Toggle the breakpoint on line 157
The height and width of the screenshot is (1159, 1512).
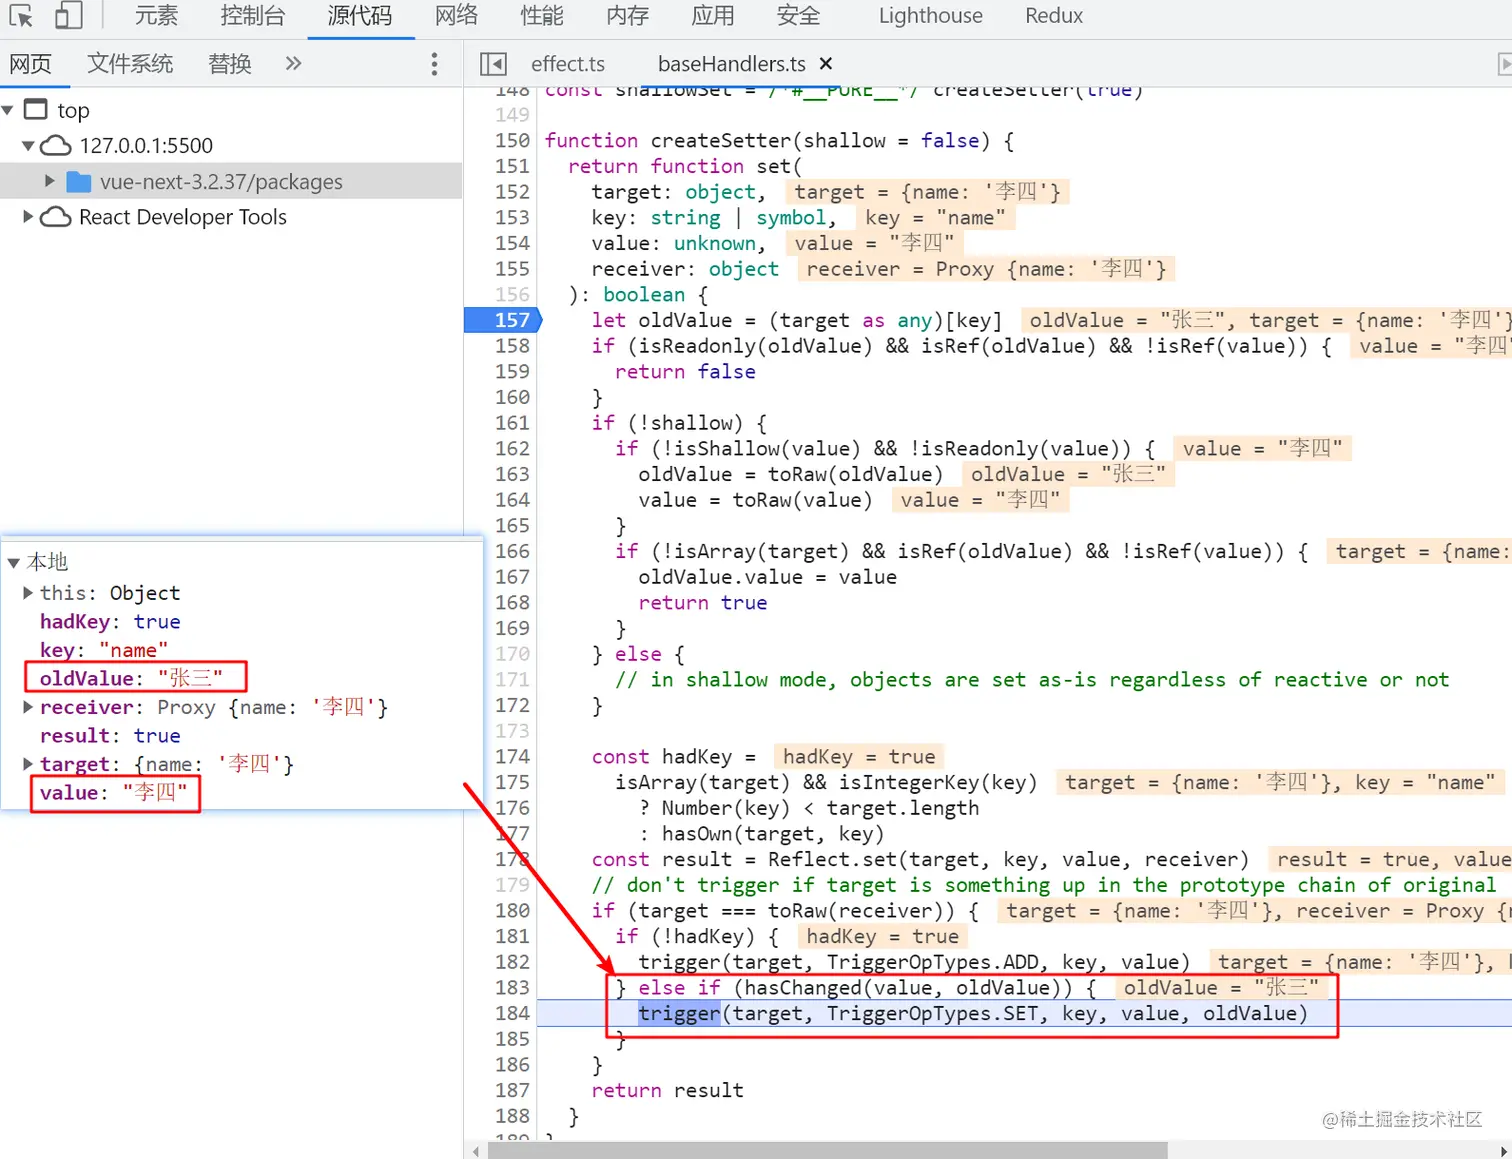click(512, 320)
